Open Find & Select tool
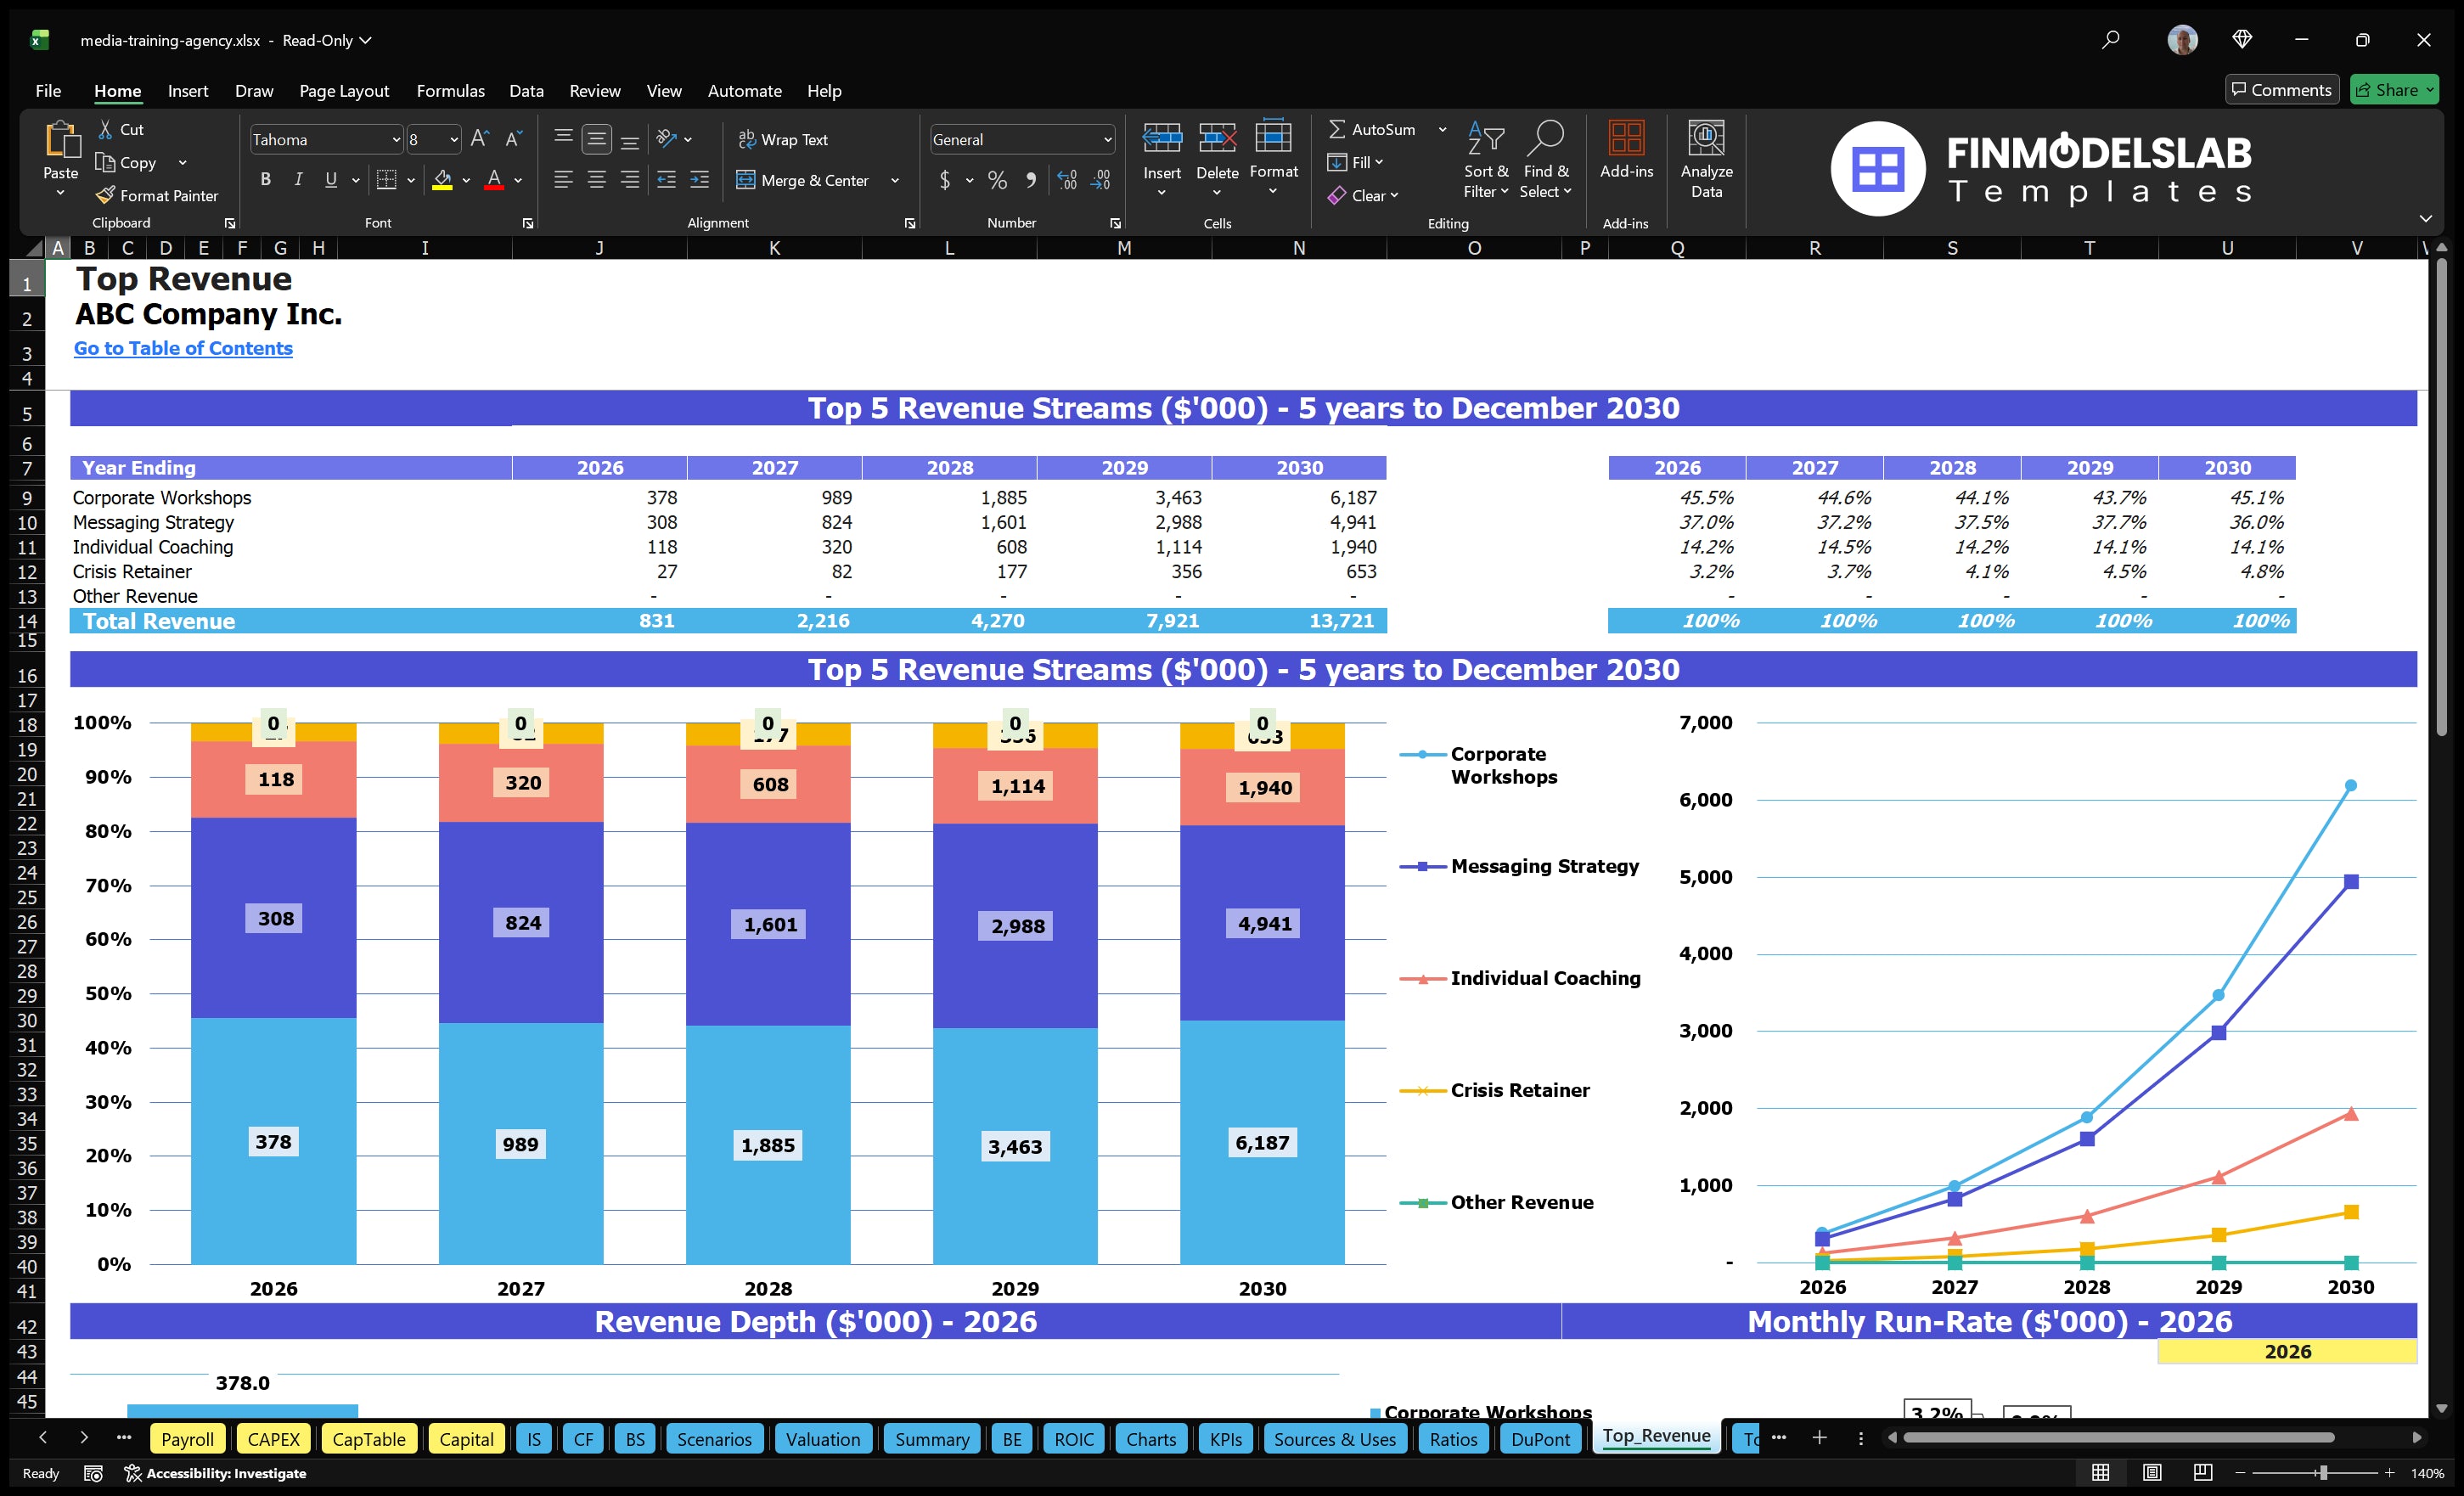This screenshot has height=1496, width=2464. (x=1545, y=160)
